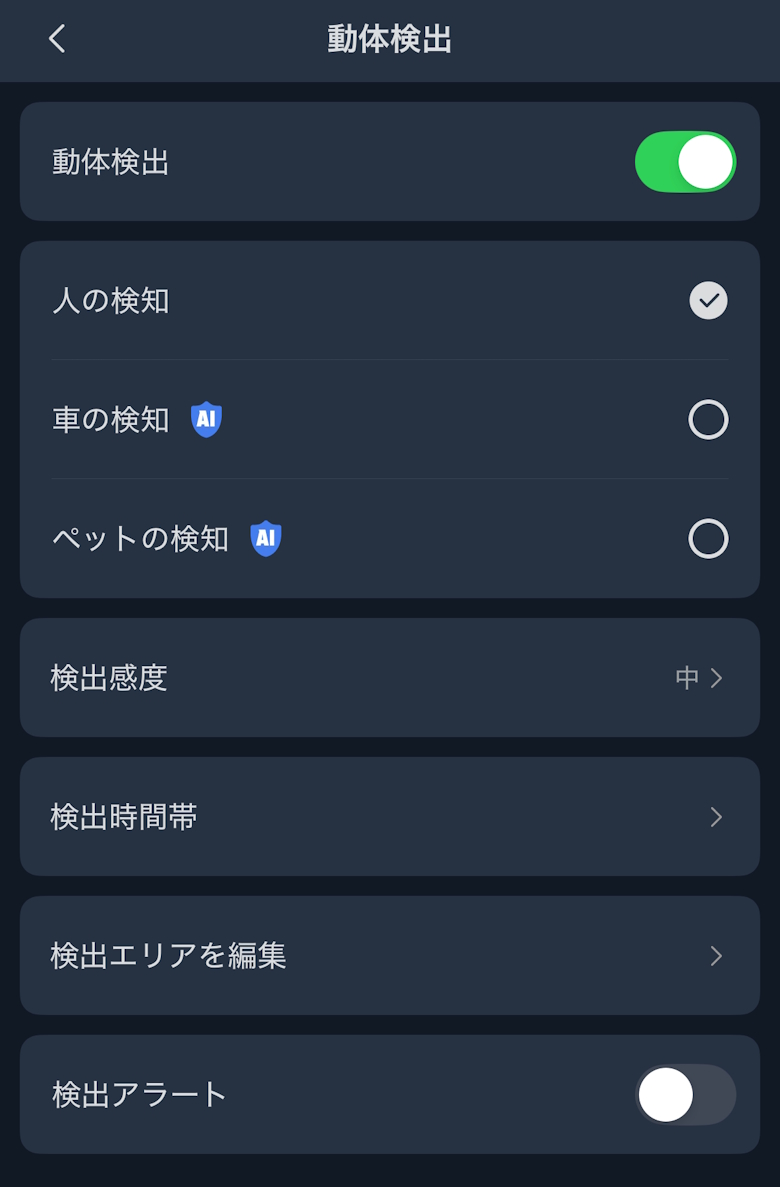Open 検出時間帯 via its chevron
Image resolution: width=780 pixels, height=1187 pixels.
[716, 817]
